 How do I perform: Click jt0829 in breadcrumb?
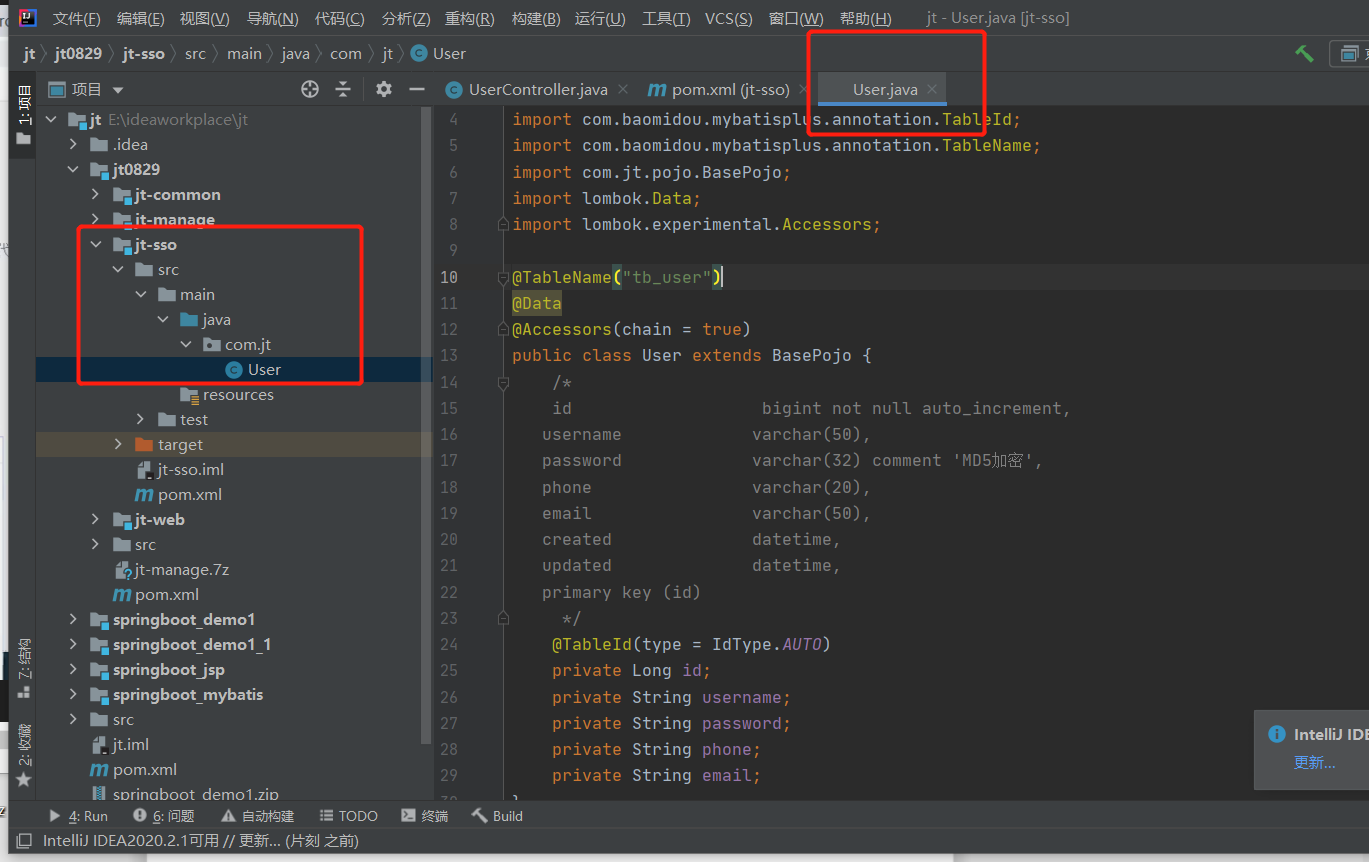pos(78,54)
